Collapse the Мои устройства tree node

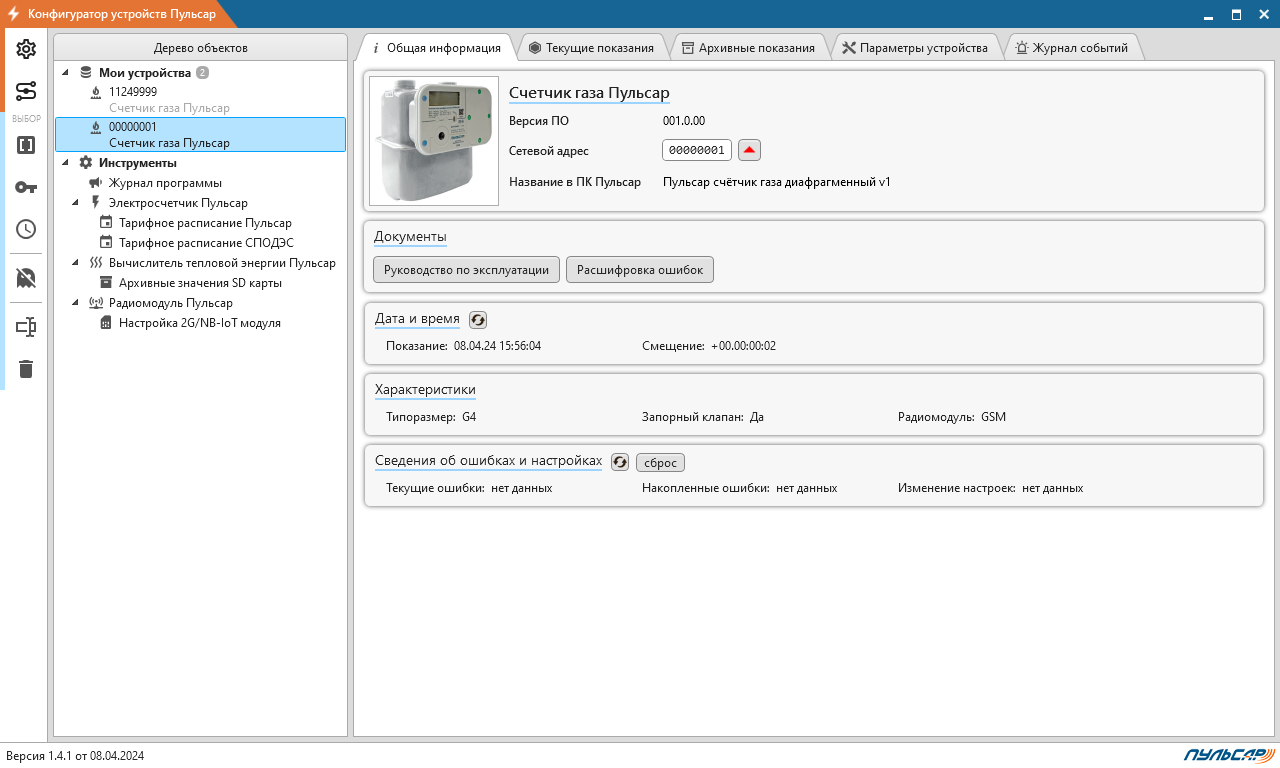pos(66,73)
